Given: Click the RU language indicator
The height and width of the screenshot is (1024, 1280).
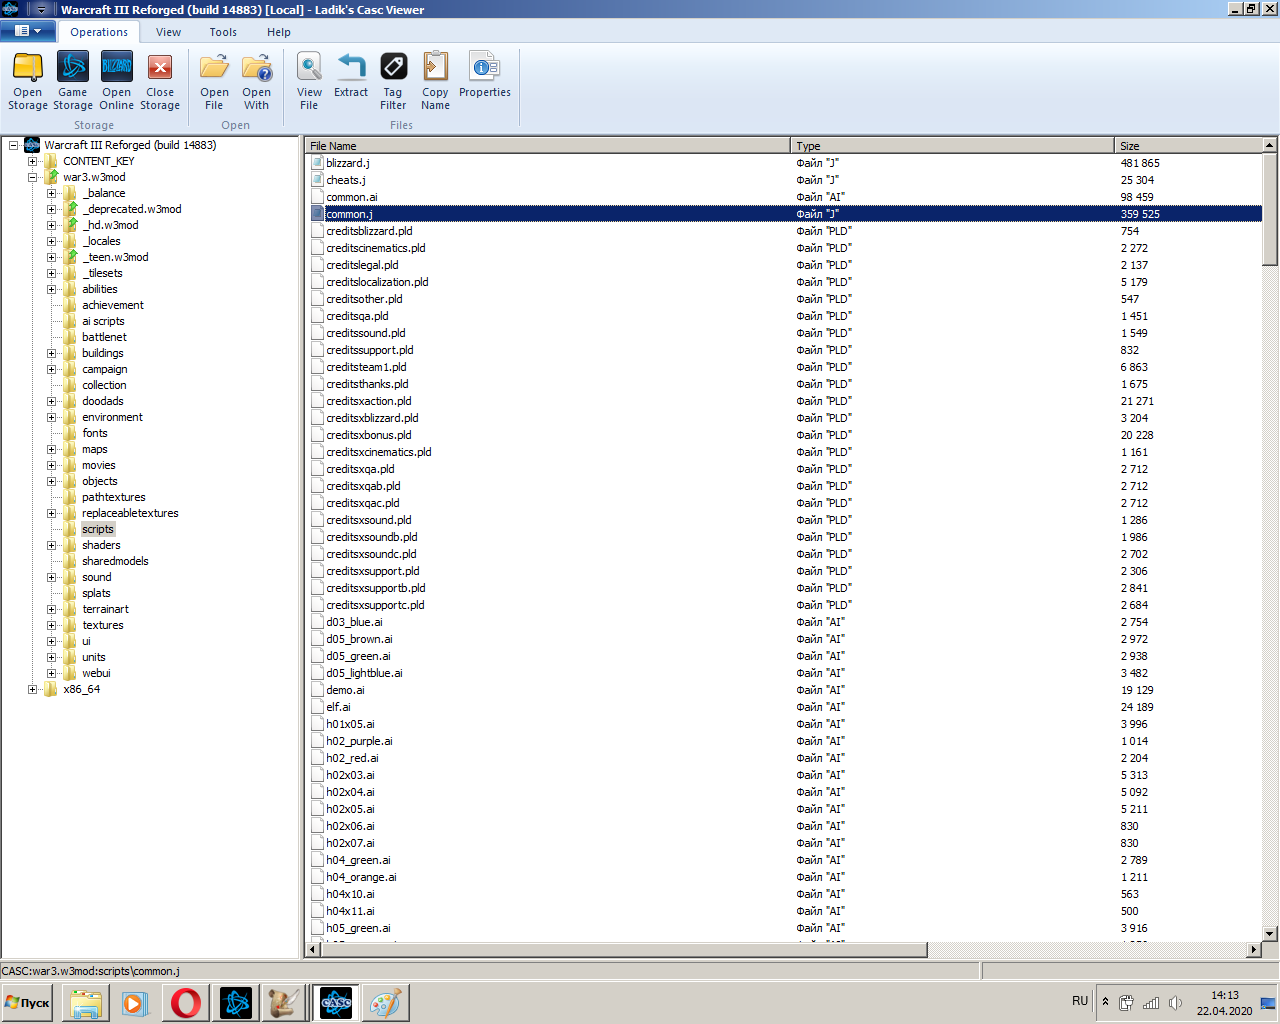Looking at the screenshot, I should [x=1080, y=1001].
